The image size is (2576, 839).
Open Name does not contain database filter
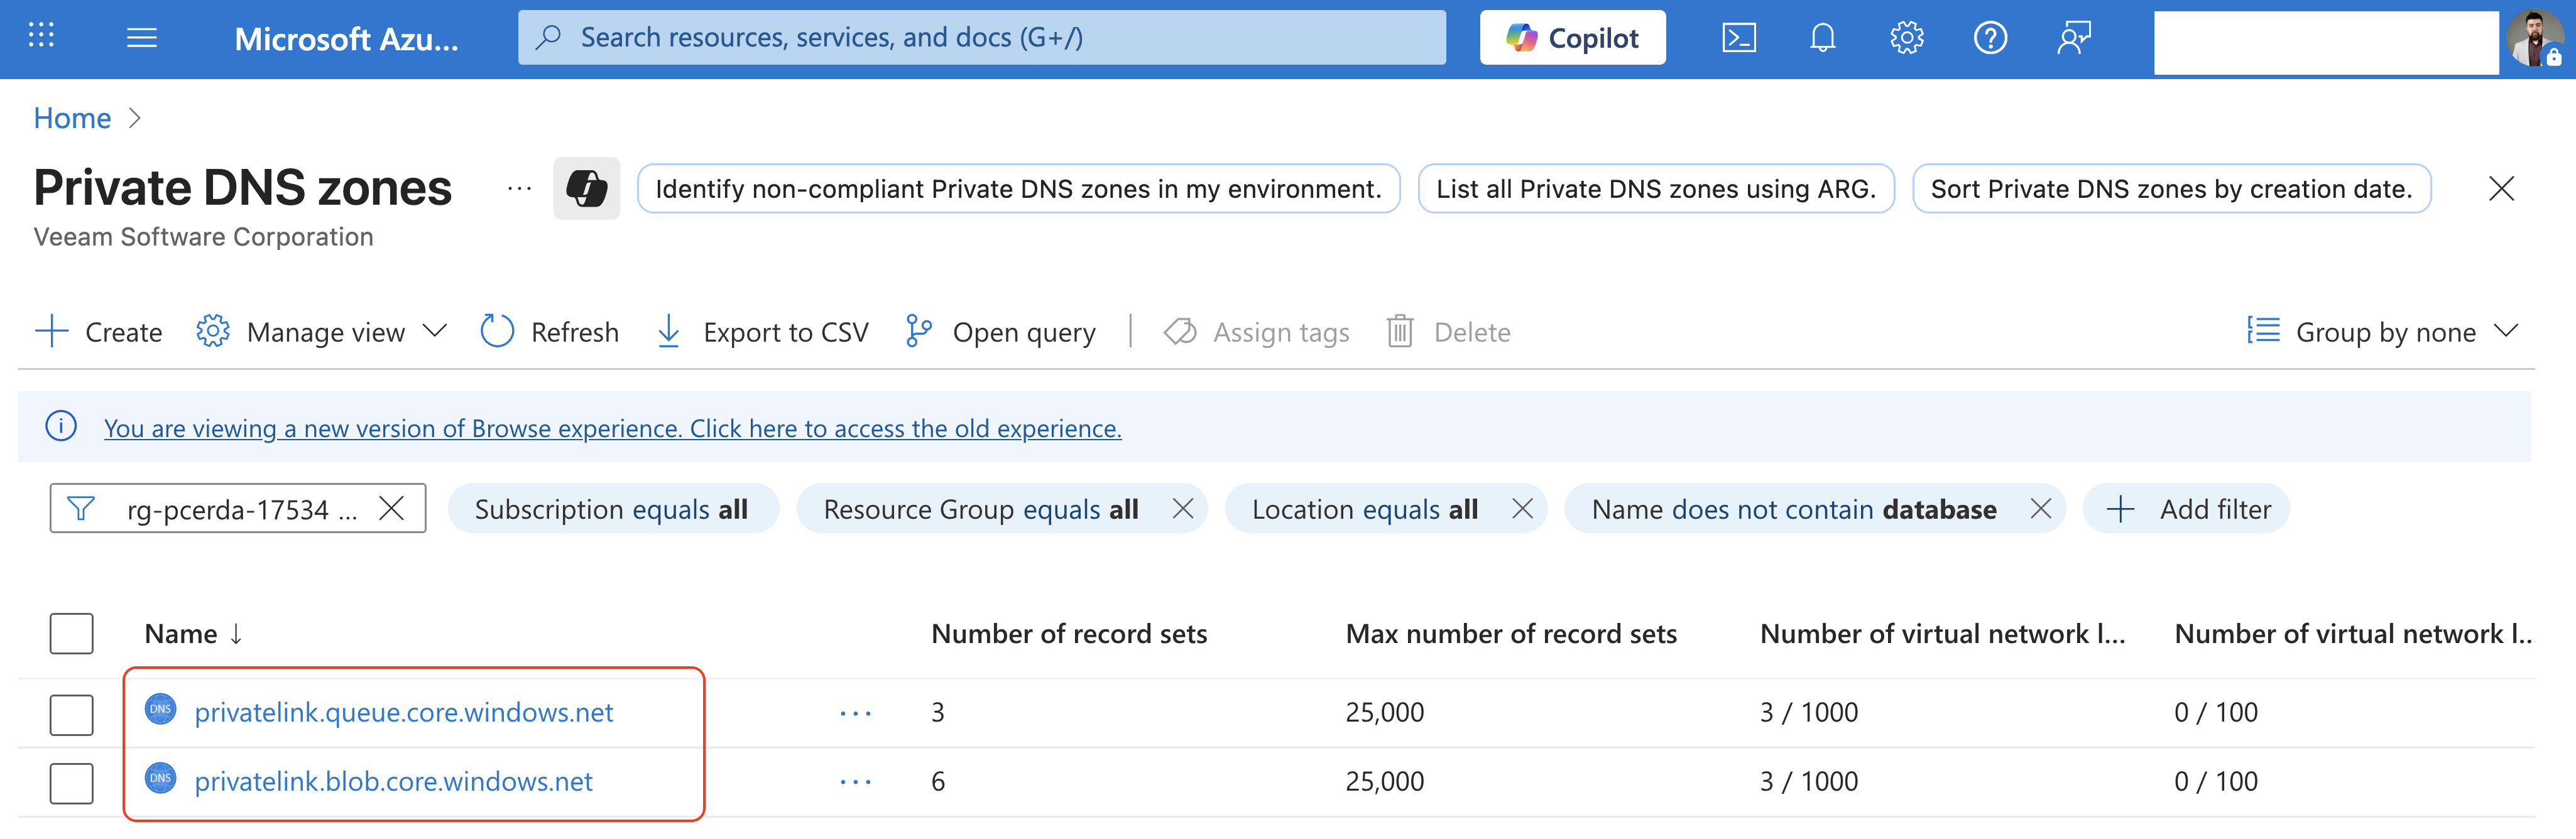point(1794,509)
